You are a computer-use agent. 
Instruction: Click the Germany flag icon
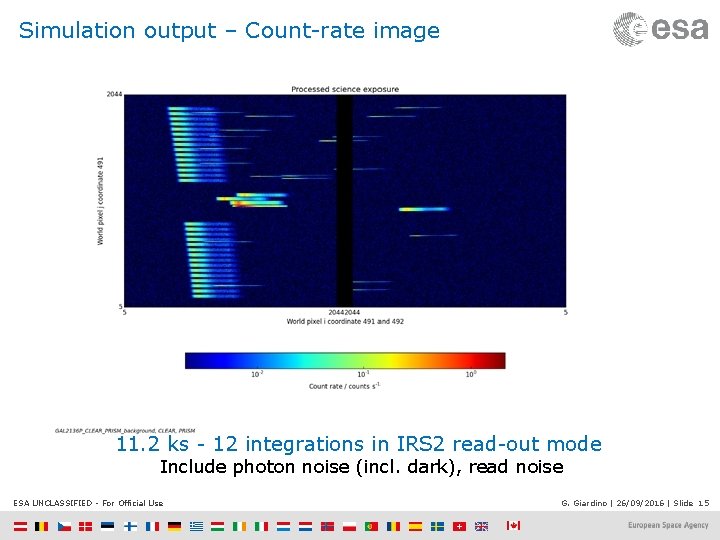[x=174, y=526]
